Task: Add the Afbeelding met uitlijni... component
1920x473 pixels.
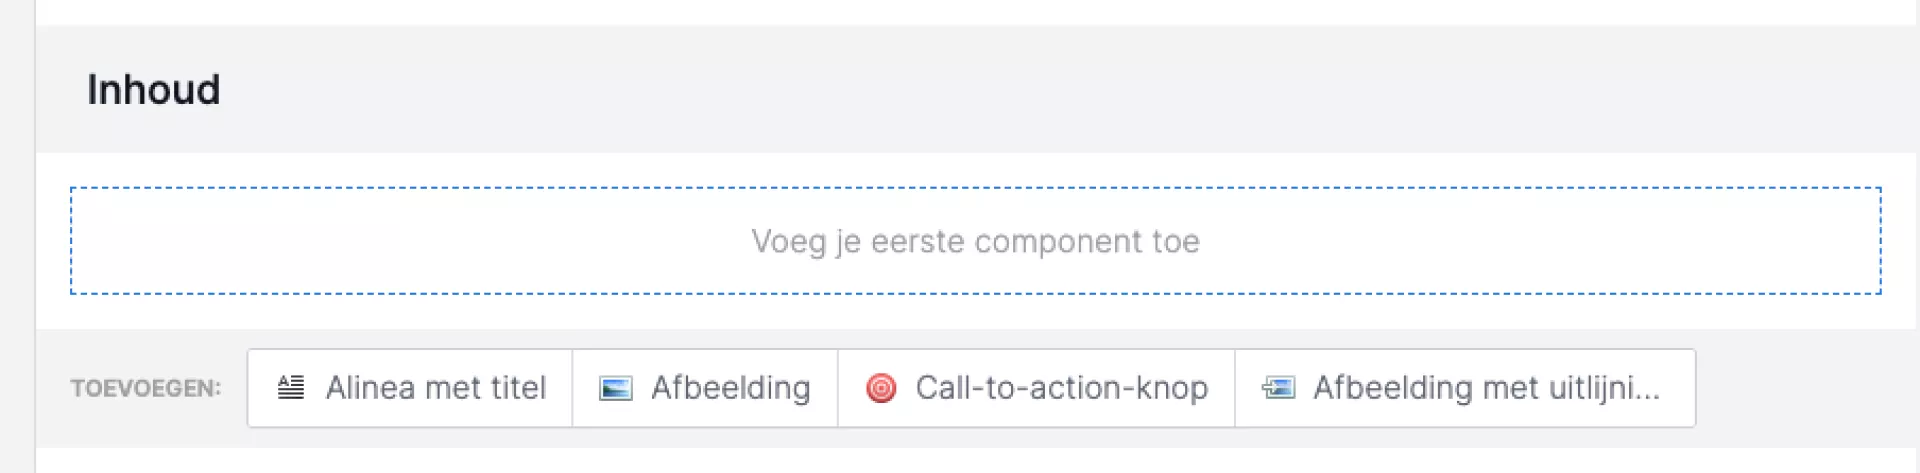Action: (1465, 388)
